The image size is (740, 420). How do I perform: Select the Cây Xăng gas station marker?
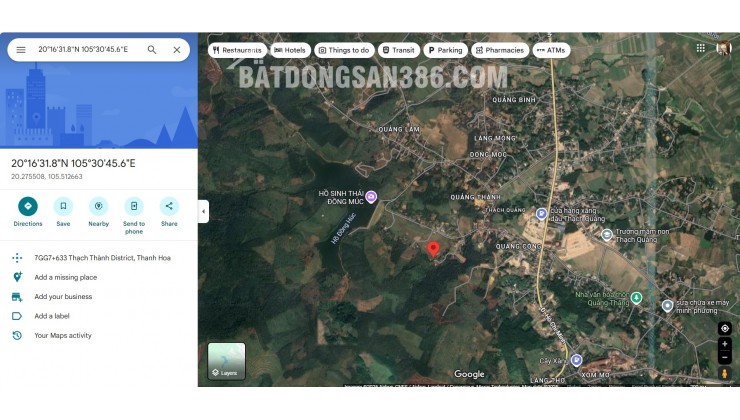576,361
